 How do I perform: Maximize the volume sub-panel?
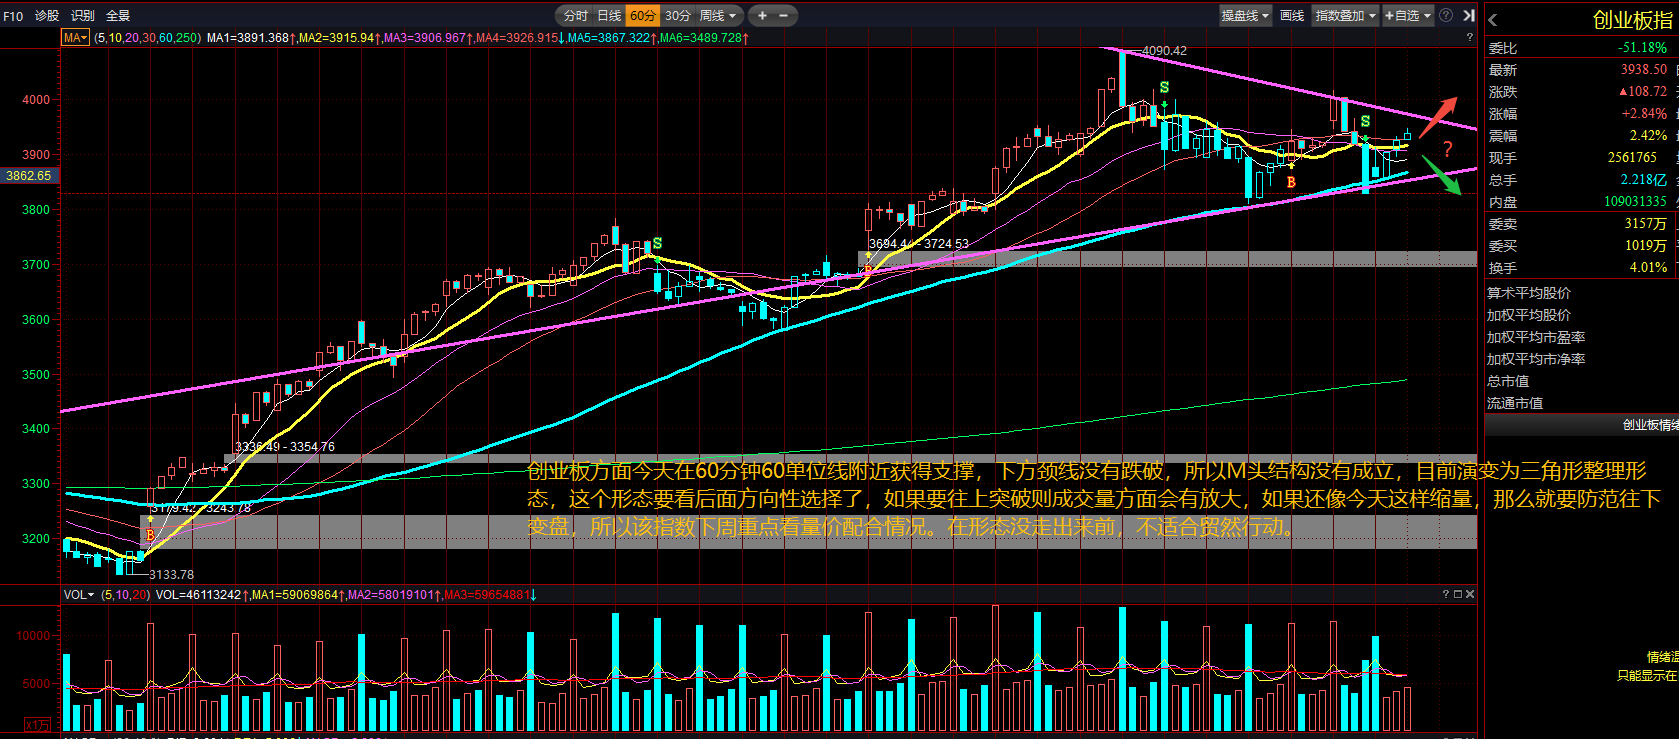[x=1457, y=594]
